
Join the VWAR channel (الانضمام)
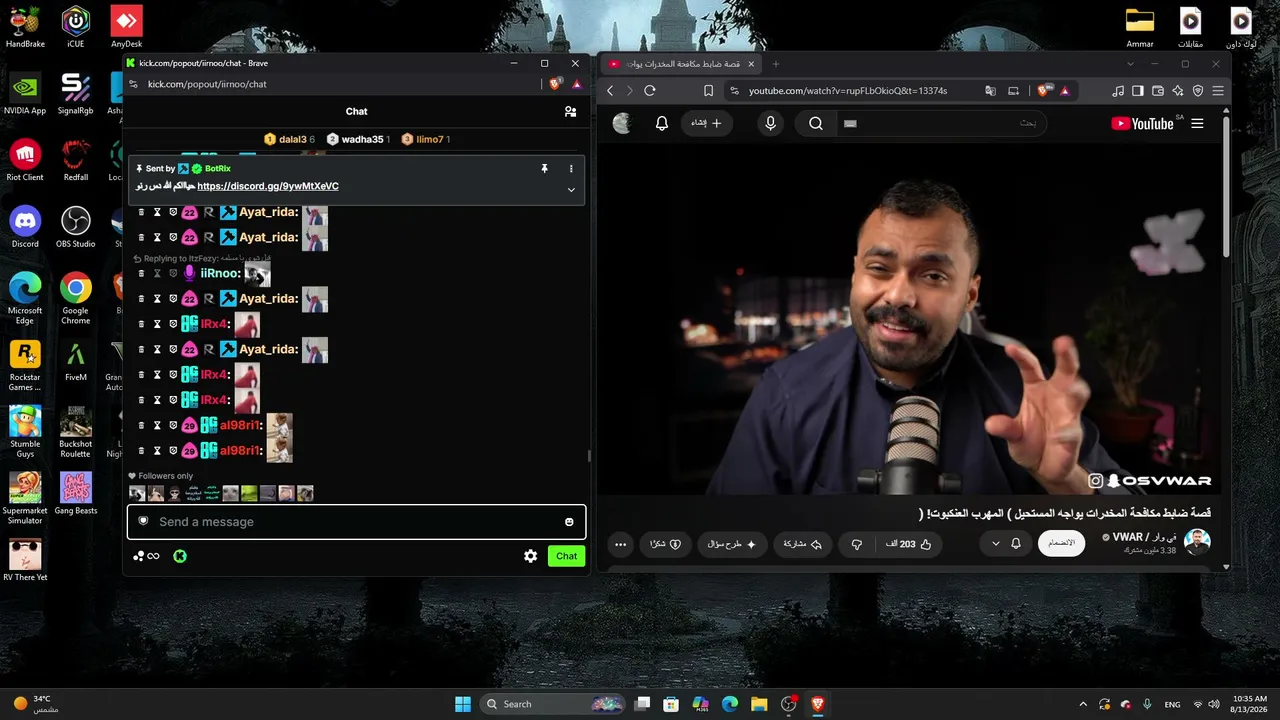coord(1061,543)
